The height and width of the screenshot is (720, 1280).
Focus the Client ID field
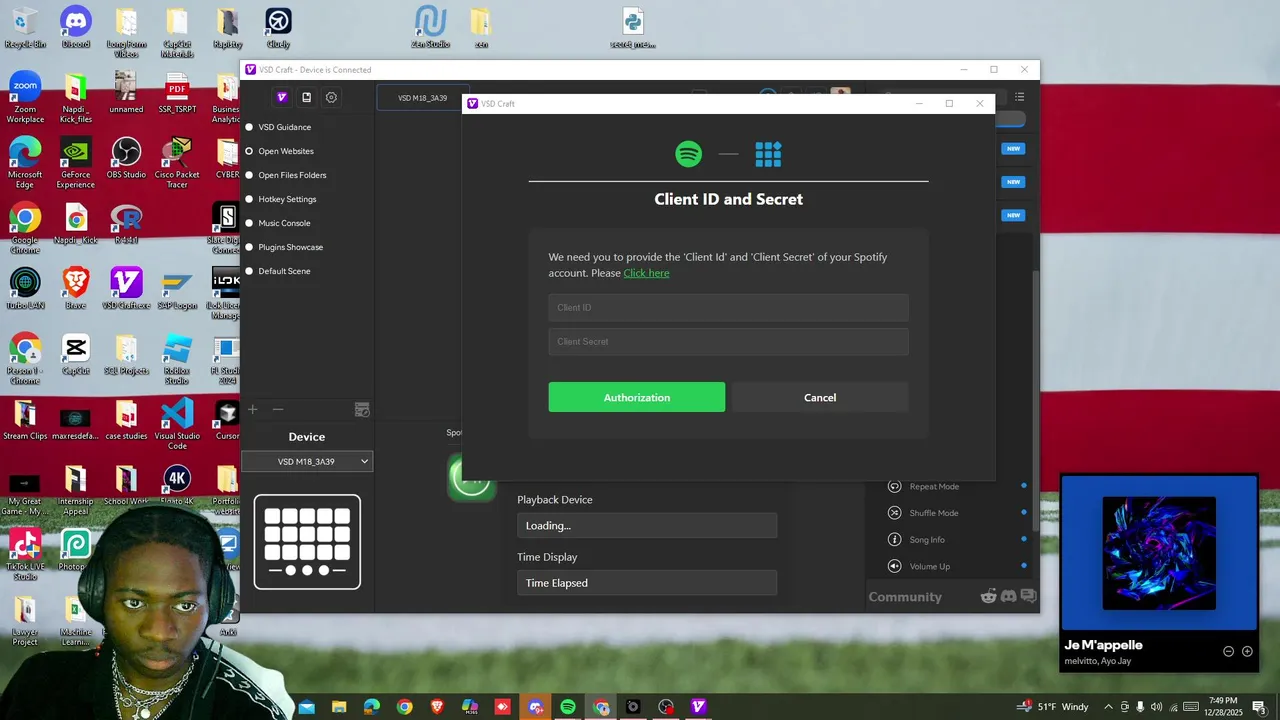pos(728,308)
